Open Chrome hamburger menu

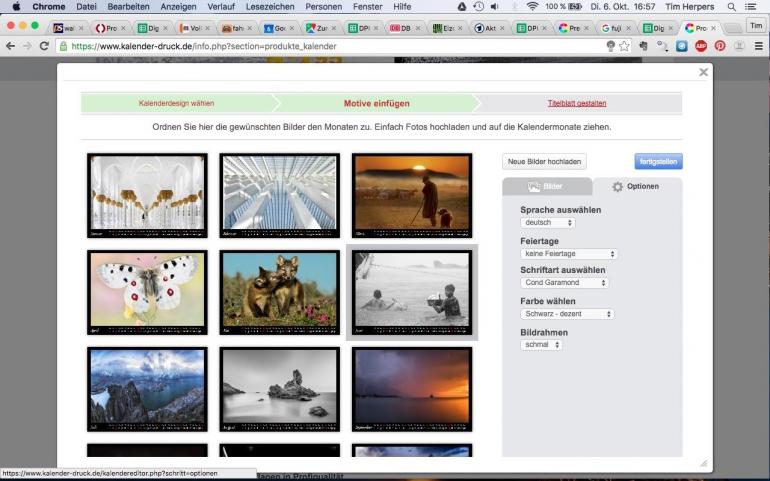click(759, 46)
